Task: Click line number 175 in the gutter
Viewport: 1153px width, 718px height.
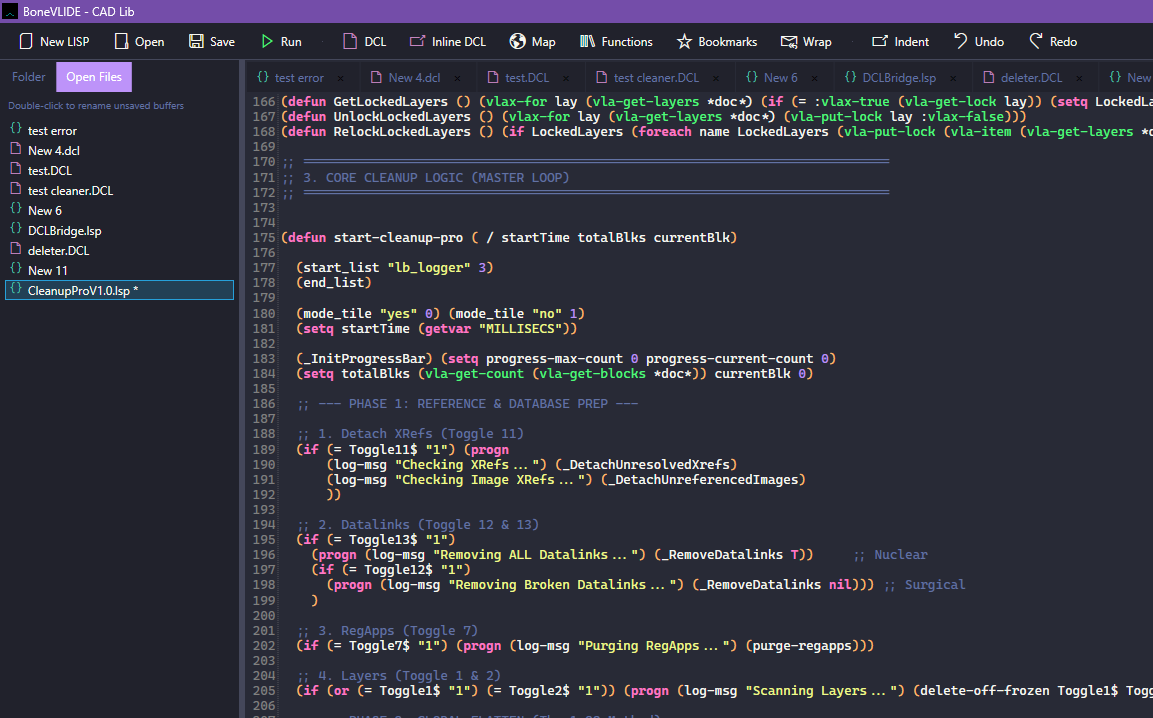Action: 263,238
